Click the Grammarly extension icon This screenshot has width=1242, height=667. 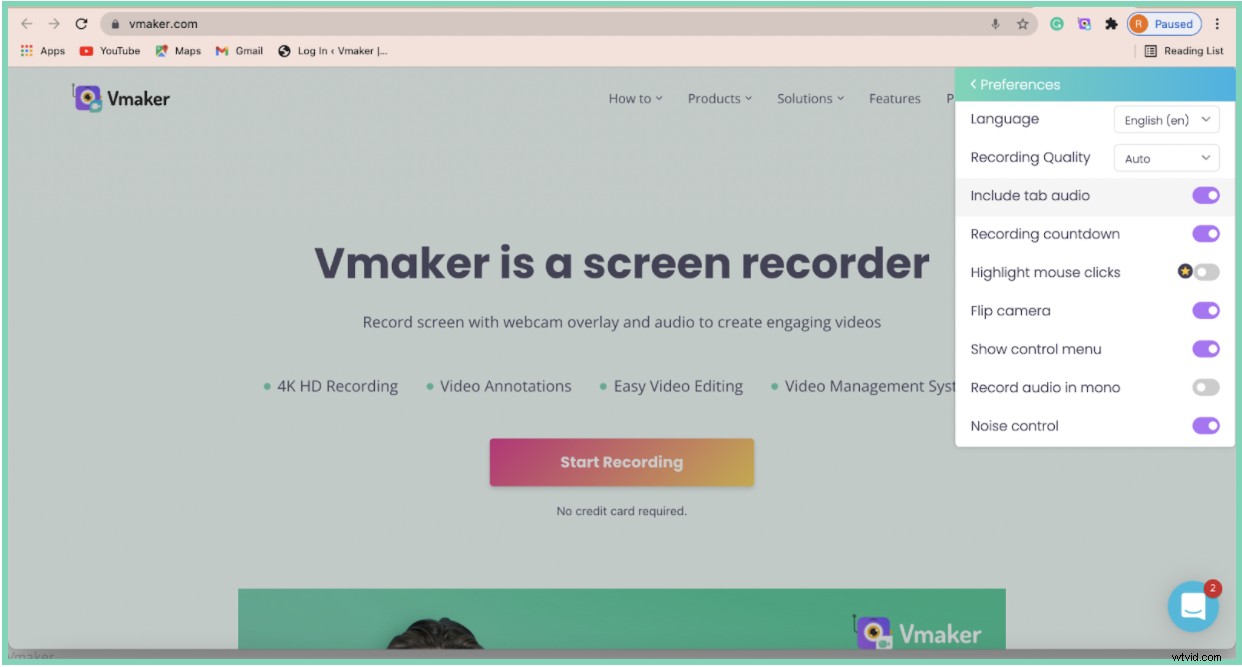pyautogui.click(x=1058, y=23)
